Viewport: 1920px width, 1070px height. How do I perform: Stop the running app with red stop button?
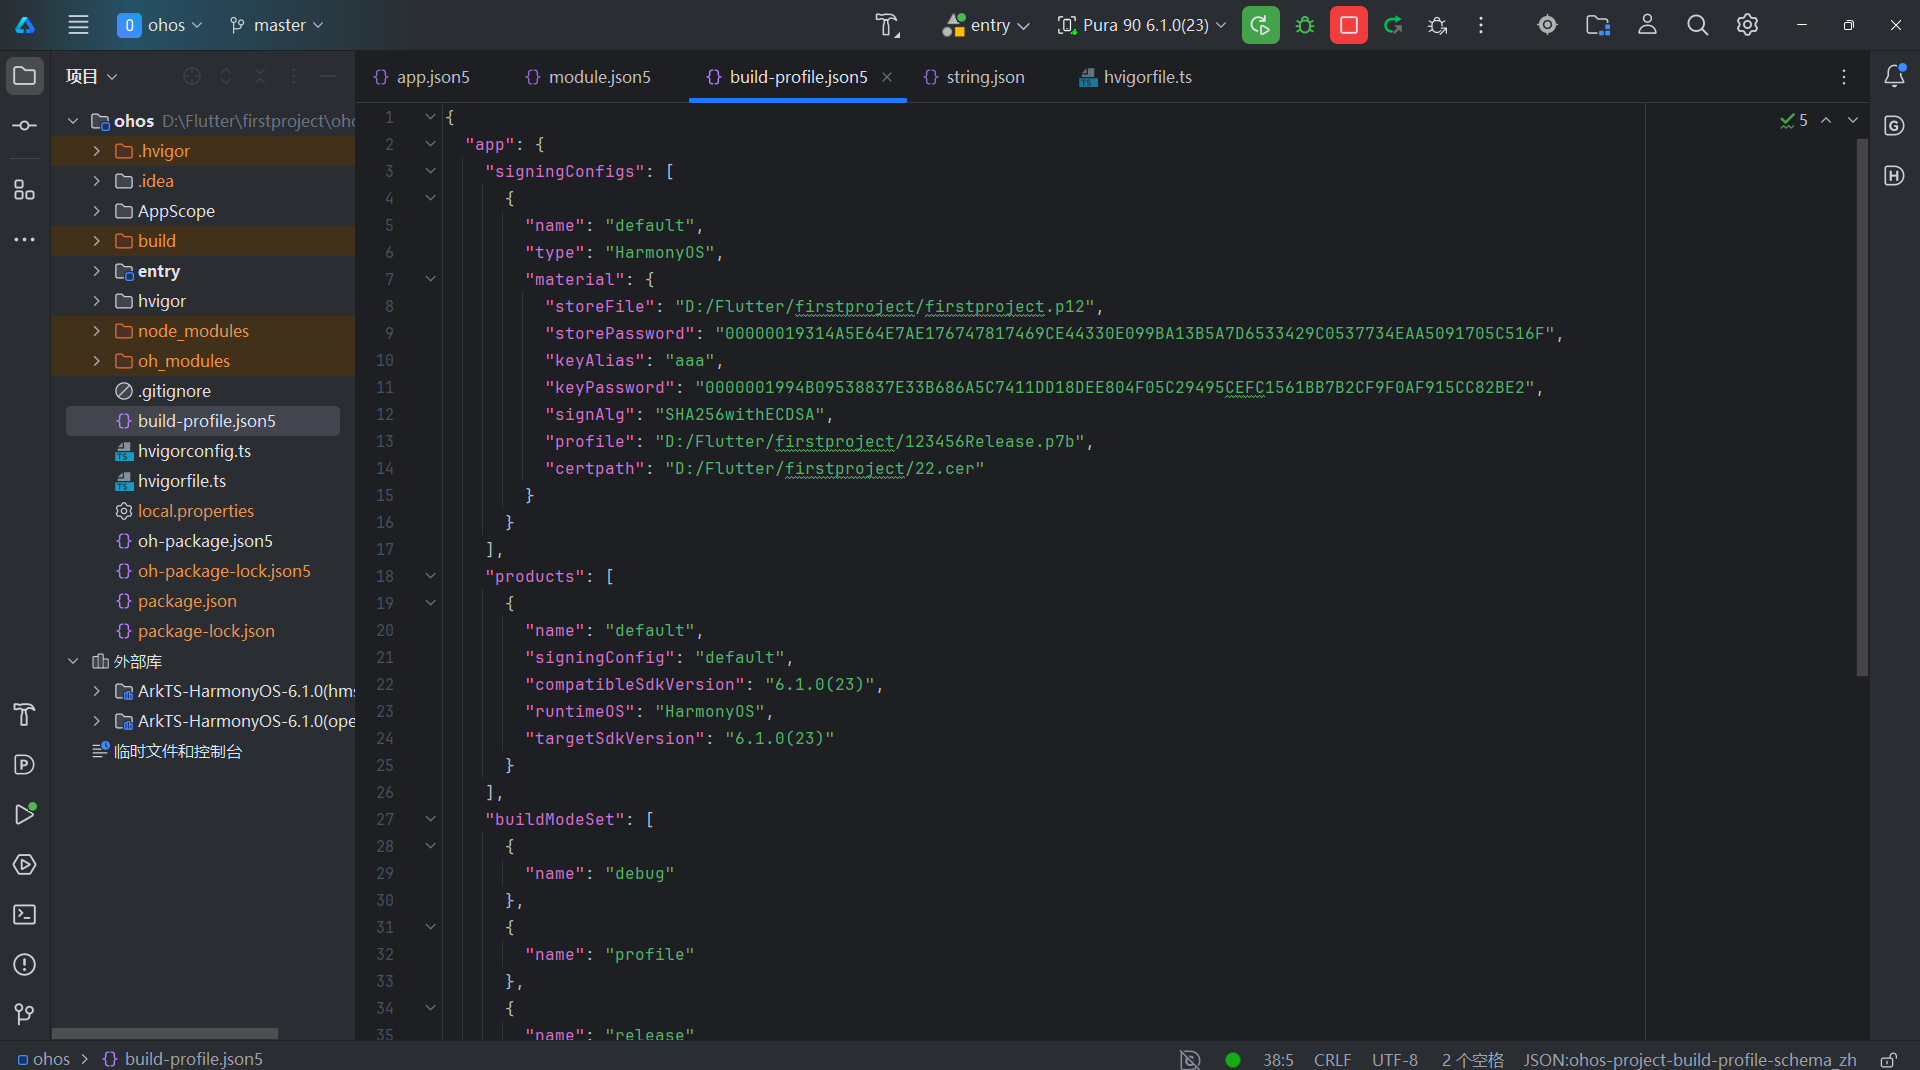(x=1348, y=25)
